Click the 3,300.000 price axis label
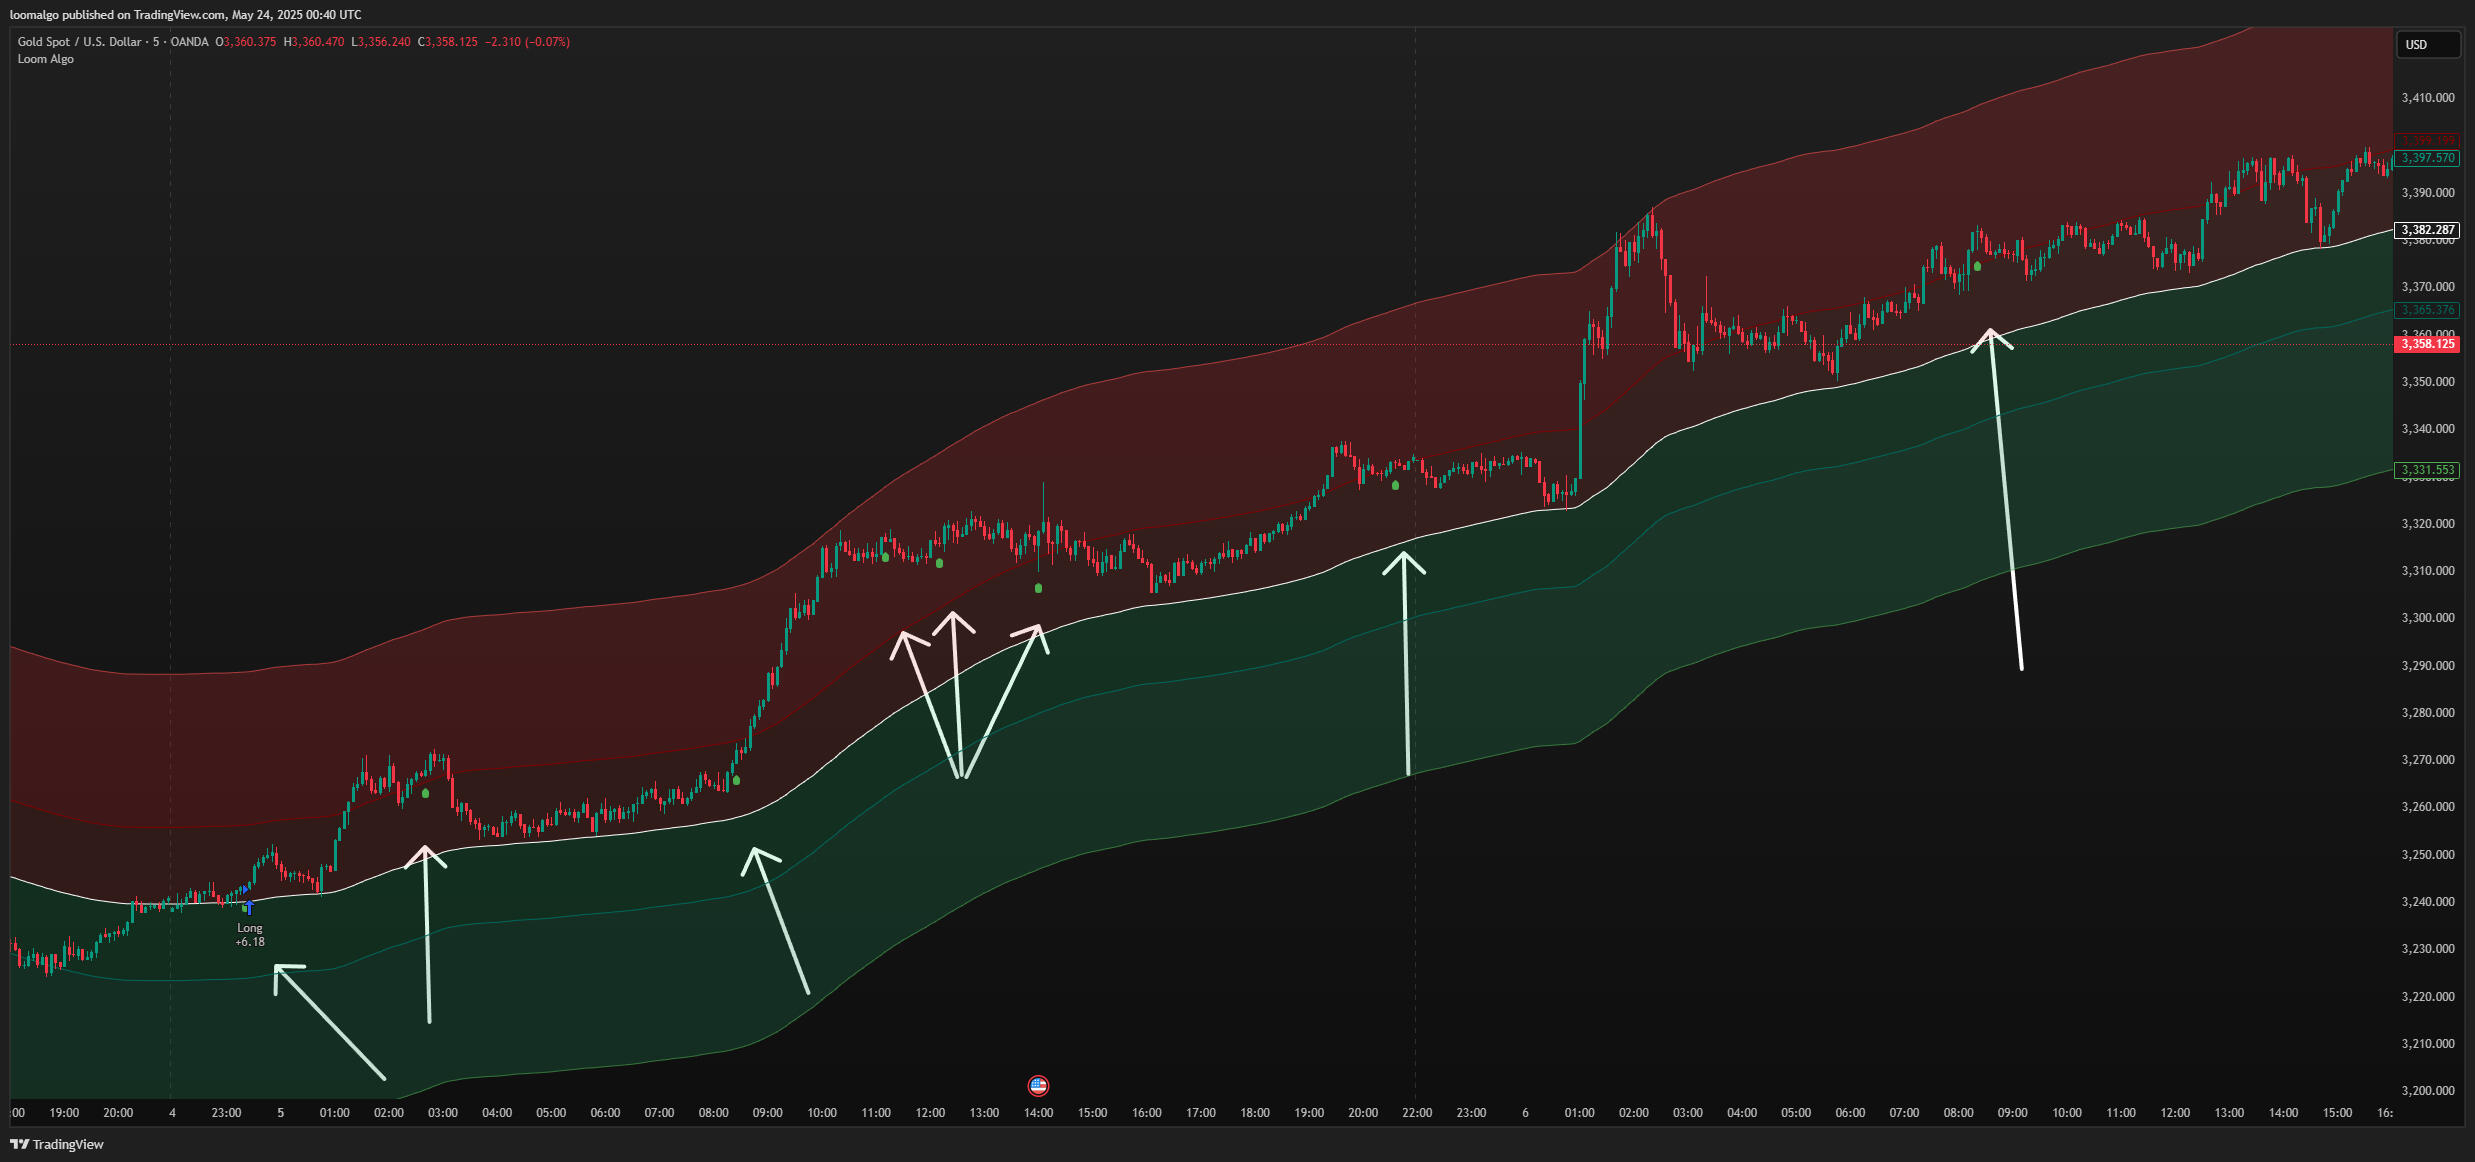Screen dimensions: 2475x1162 click(x=2427, y=618)
